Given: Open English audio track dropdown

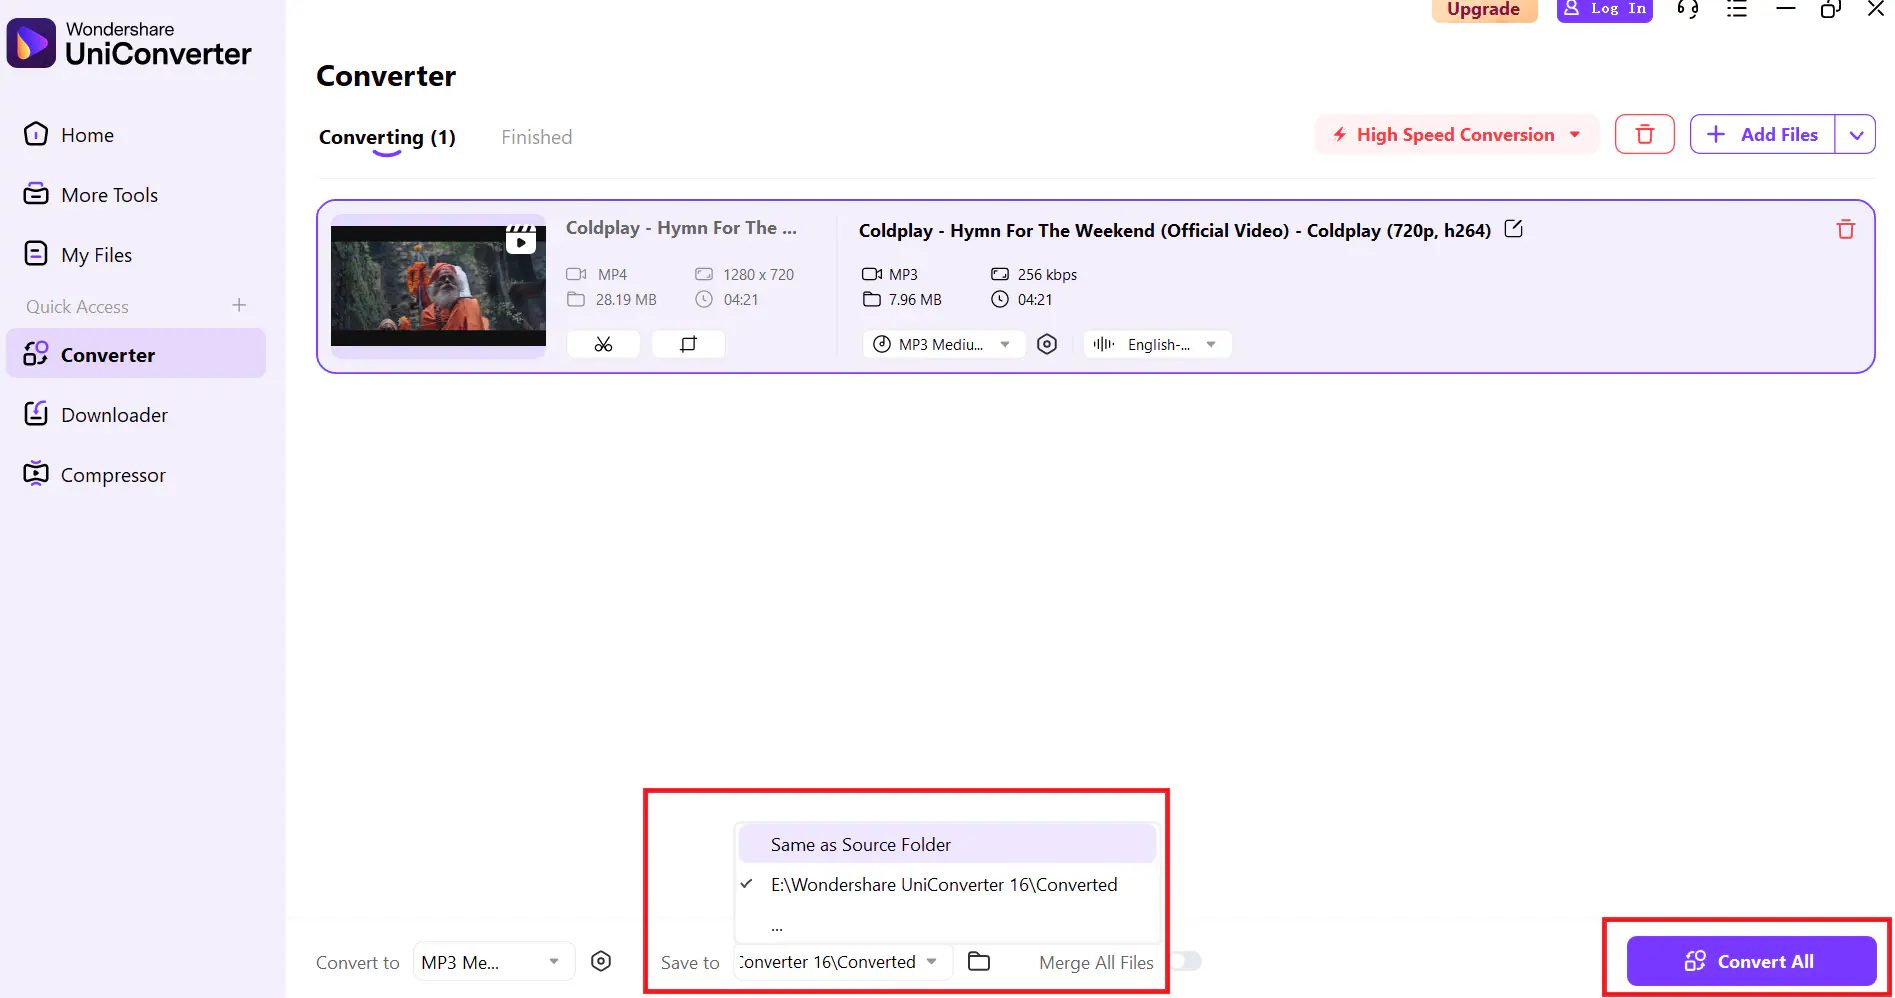Looking at the screenshot, I should 1157,344.
